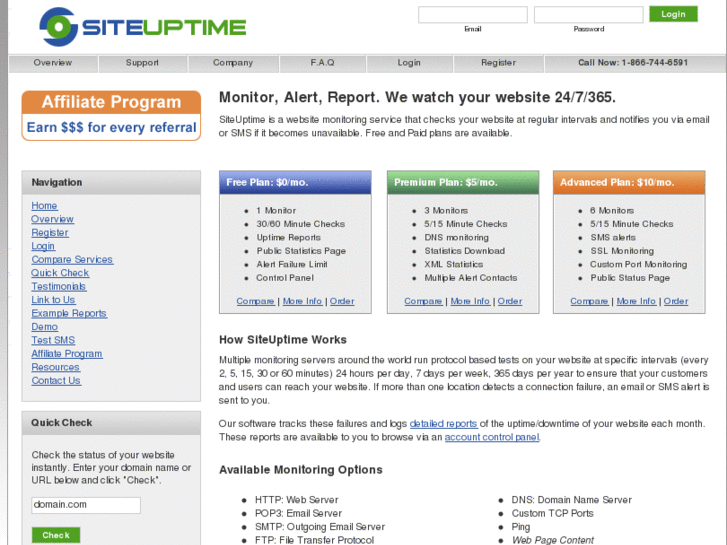Screen dimensions: 727x545
Task: Click the Free Plan: $0/mo. header
Action: pyautogui.click(x=295, y=182)
